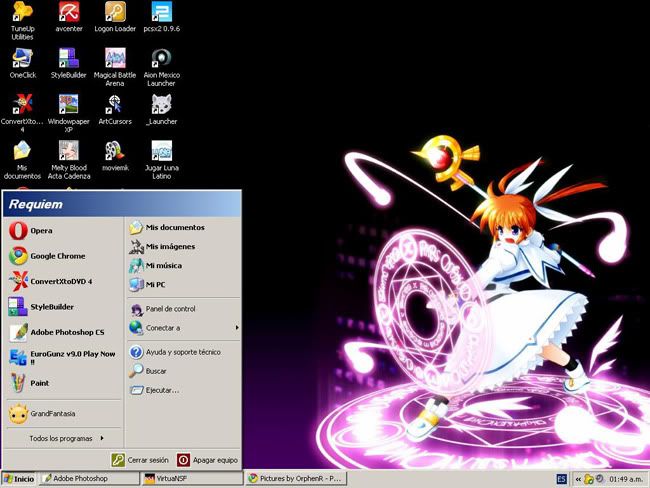
Task: Click the ArtCursors desktop shortcut
Action: (115, 109)
